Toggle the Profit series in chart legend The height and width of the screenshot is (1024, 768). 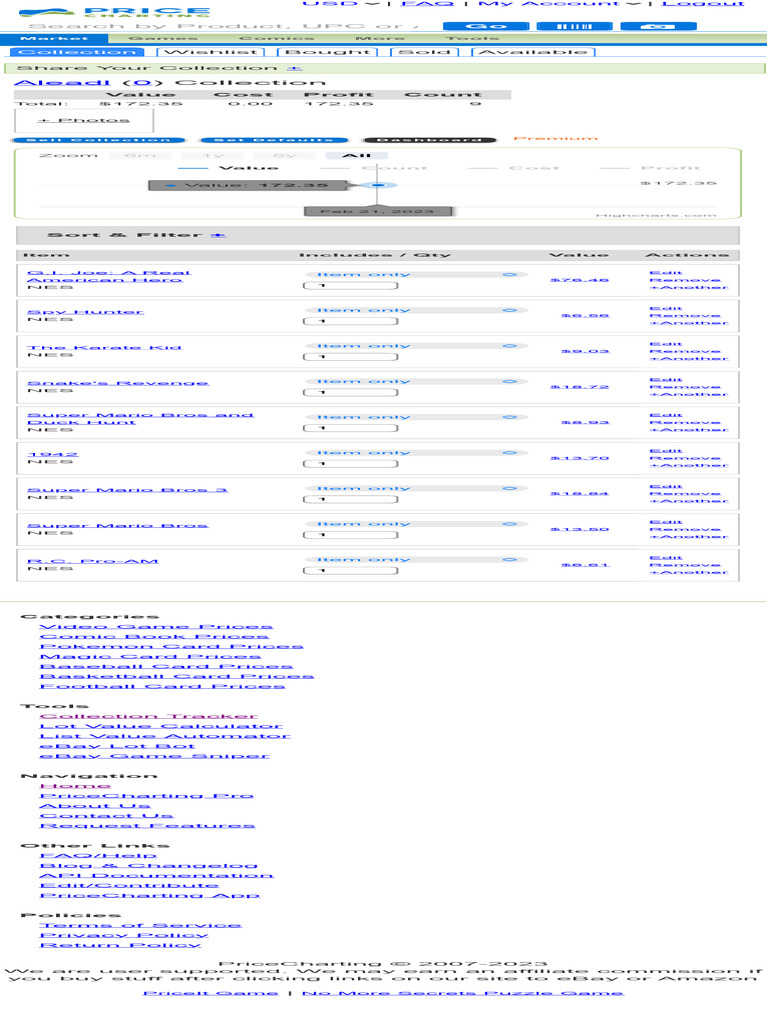coord(650,168)
